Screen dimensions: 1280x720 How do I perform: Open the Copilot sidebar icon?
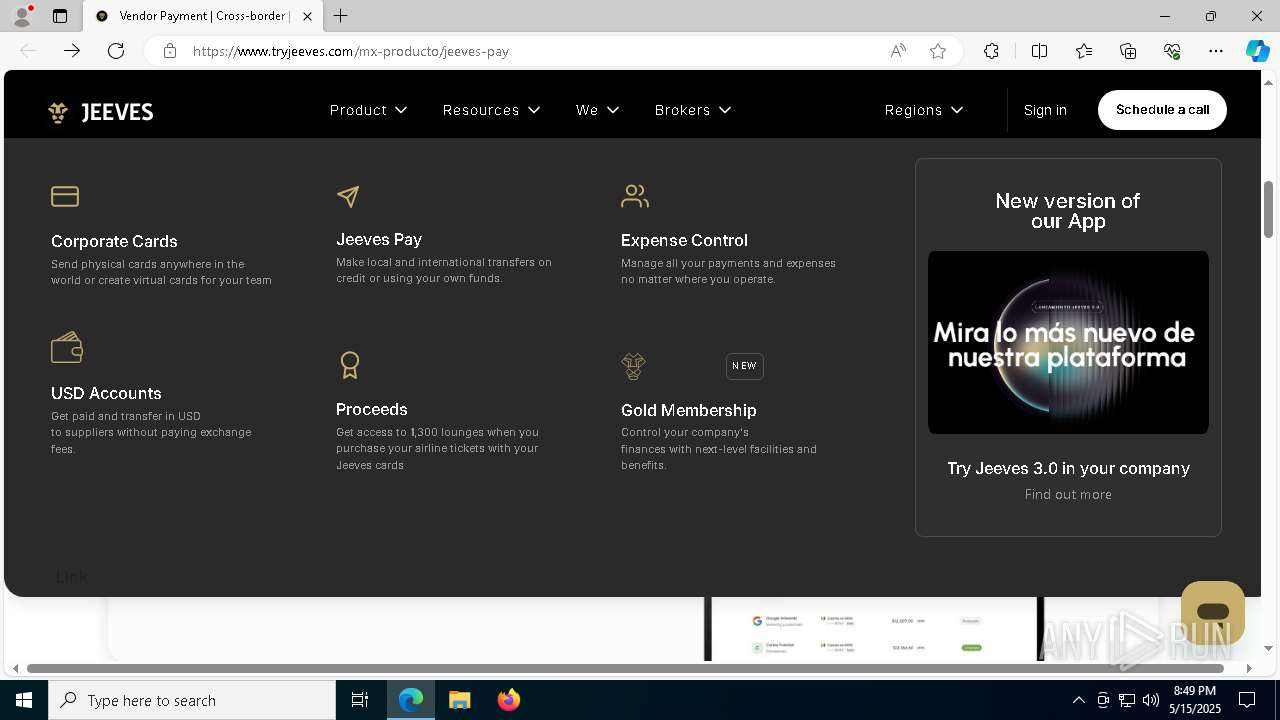[x=1257, y=51]
